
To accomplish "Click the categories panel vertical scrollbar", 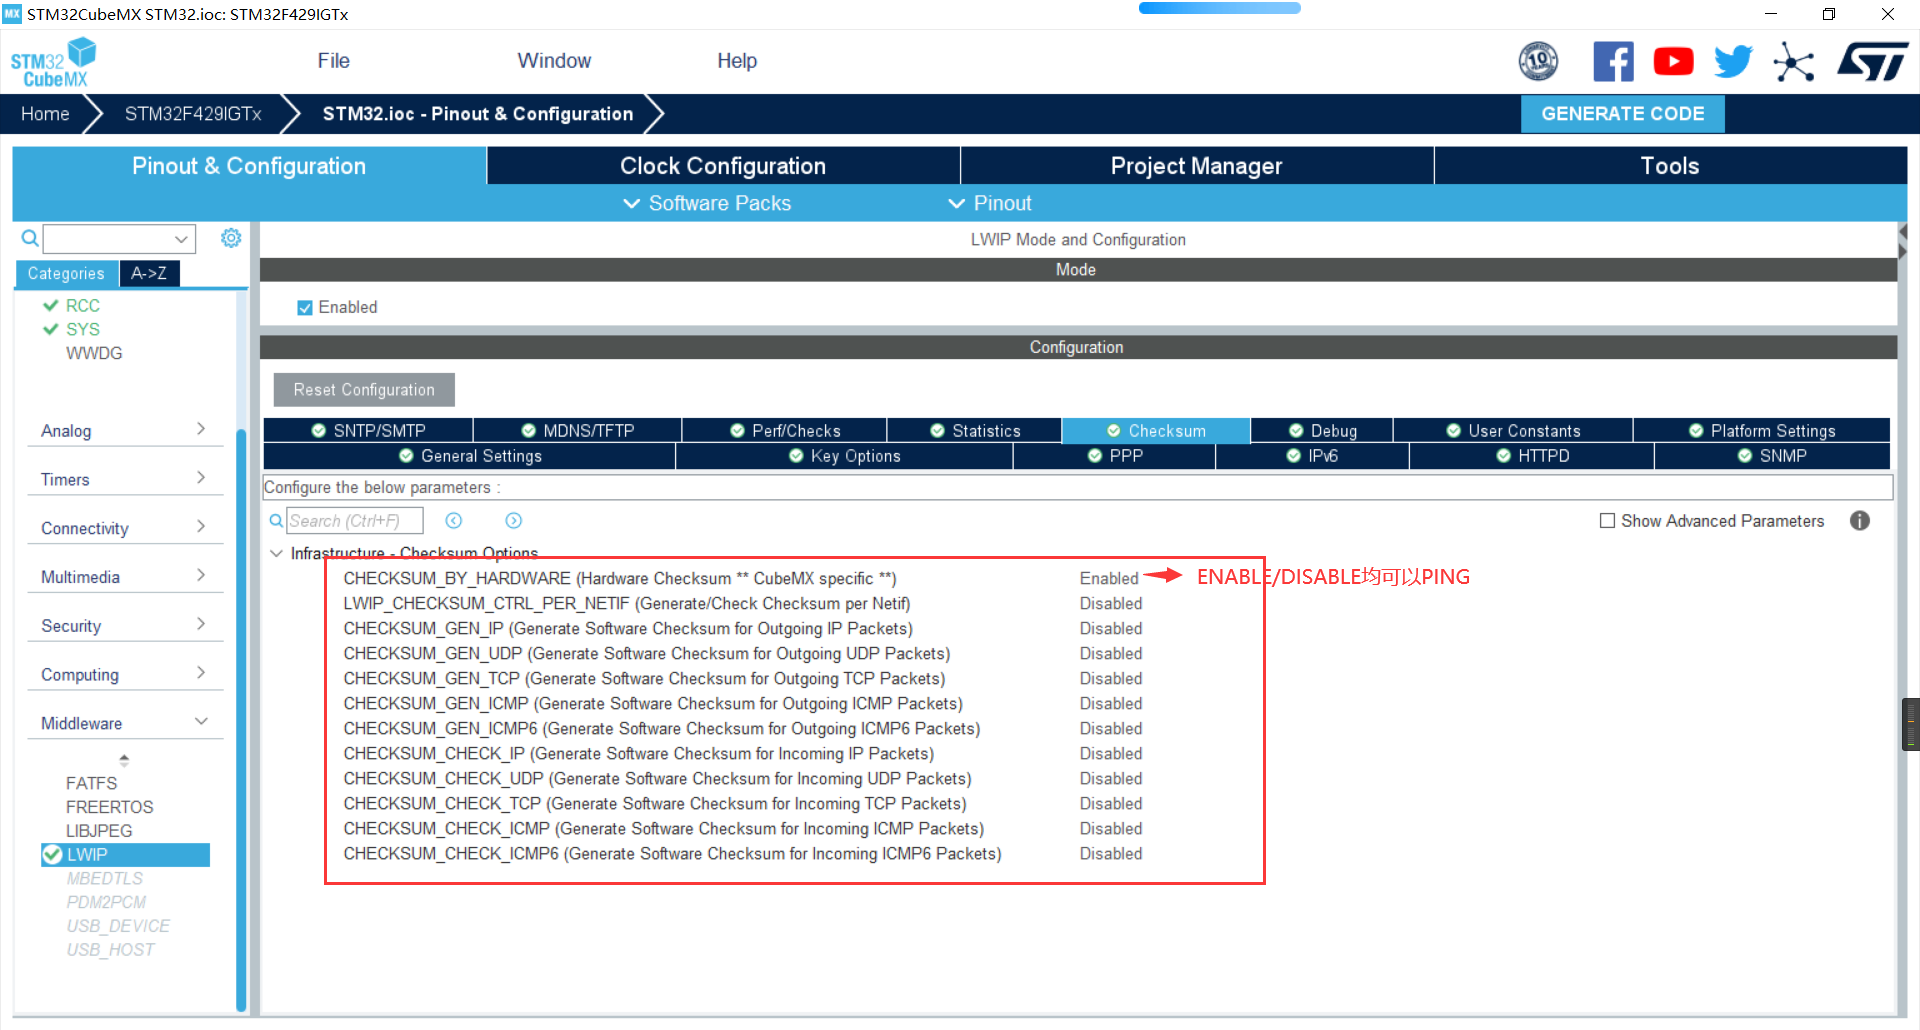I will point(241,720).
